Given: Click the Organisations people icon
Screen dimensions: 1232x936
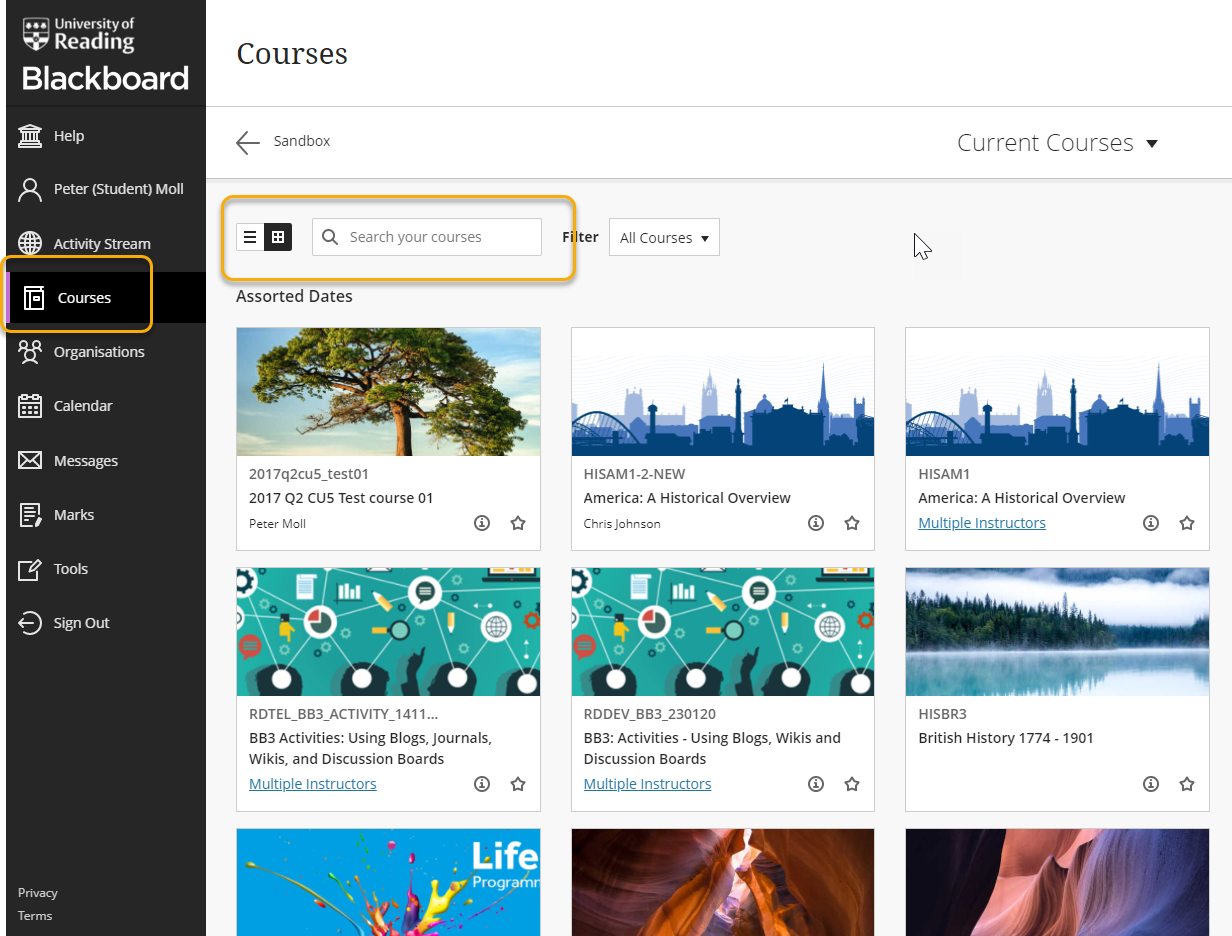Looking at the screenshot, I should point(30,352).
